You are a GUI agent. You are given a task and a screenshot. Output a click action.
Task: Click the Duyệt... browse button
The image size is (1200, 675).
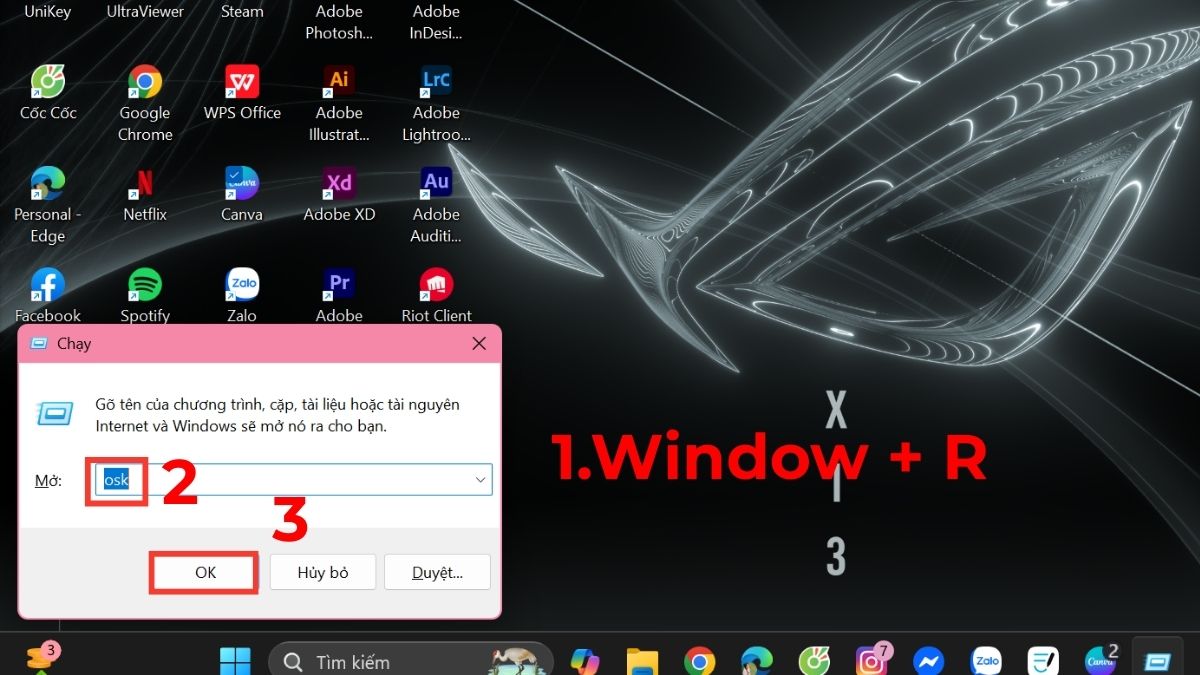click(x=437, y=572)
